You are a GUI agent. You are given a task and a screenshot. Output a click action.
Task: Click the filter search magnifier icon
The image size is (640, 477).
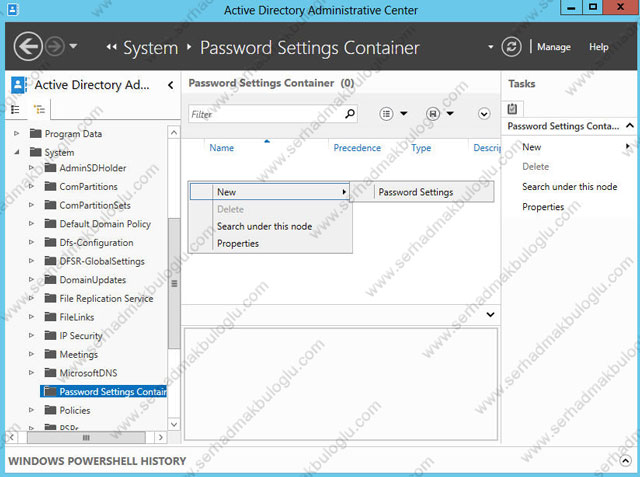click(350, 114)
